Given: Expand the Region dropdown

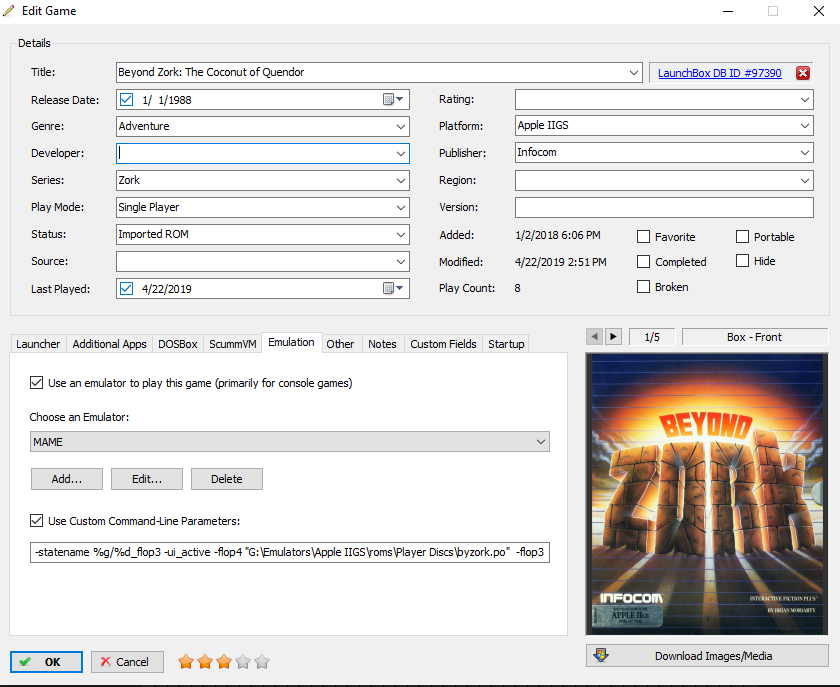Looking at the screenshot, I should pos(805,181).
